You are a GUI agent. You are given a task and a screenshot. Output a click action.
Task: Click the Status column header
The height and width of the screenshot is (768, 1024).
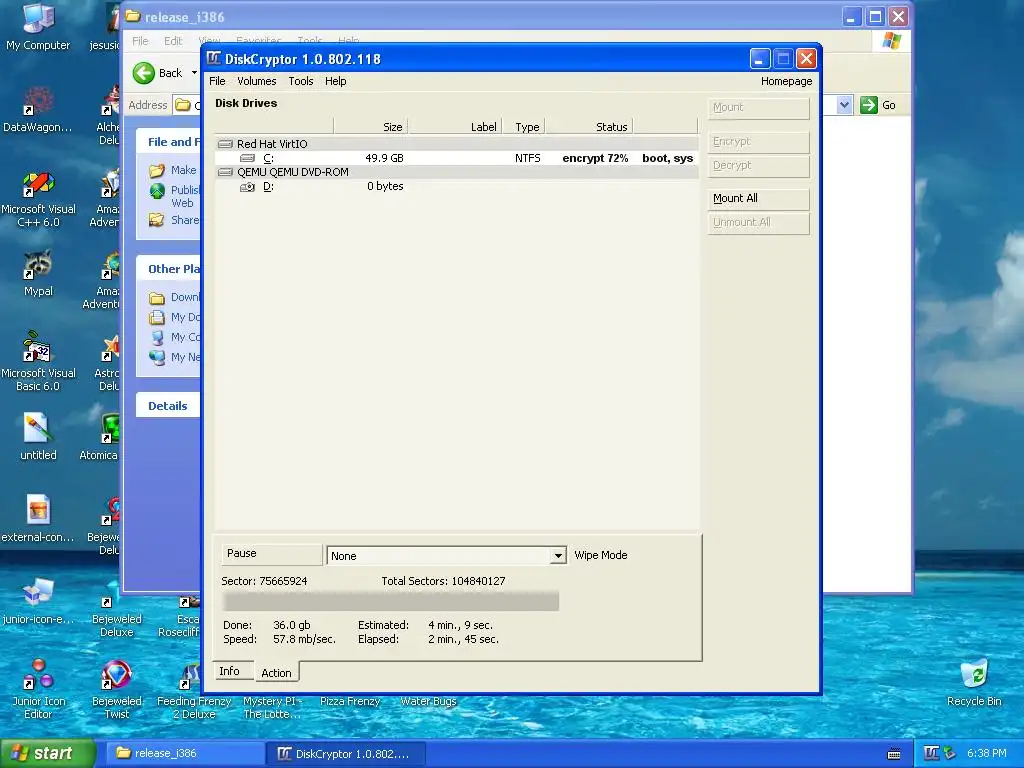tap(589, 127)
